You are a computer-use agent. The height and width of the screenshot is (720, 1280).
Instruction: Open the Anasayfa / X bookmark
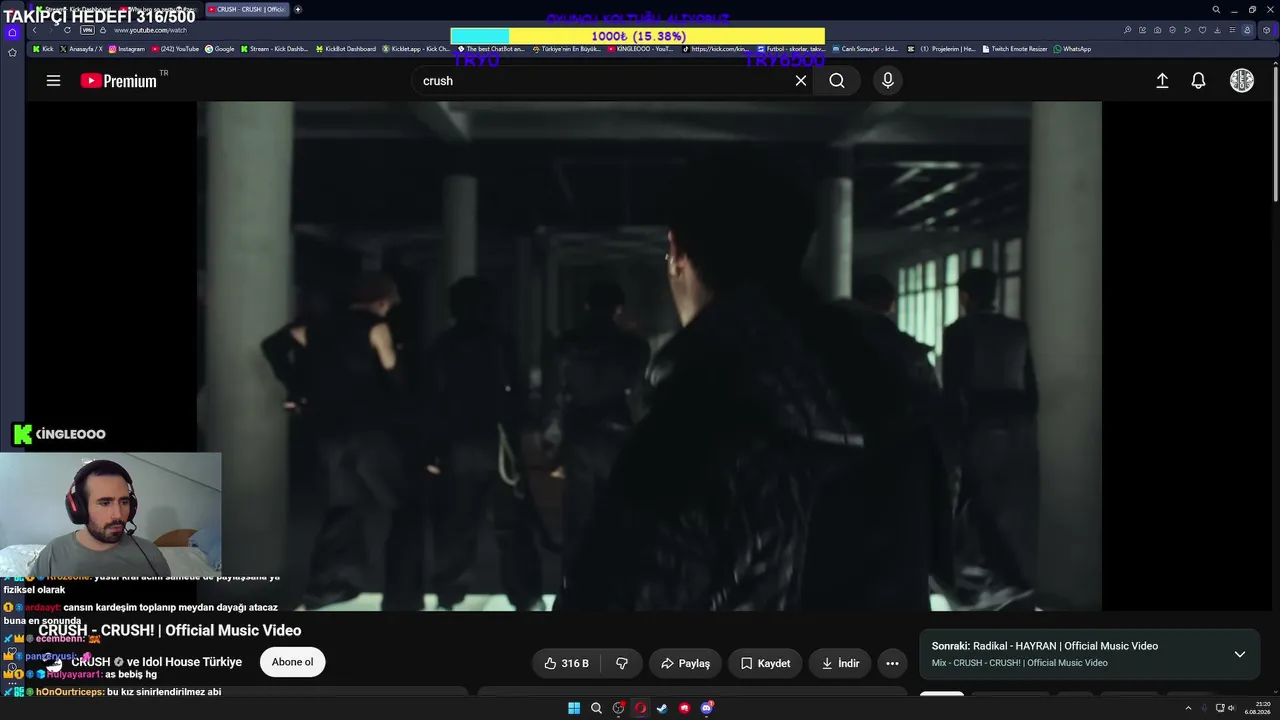tap(81, 49)
